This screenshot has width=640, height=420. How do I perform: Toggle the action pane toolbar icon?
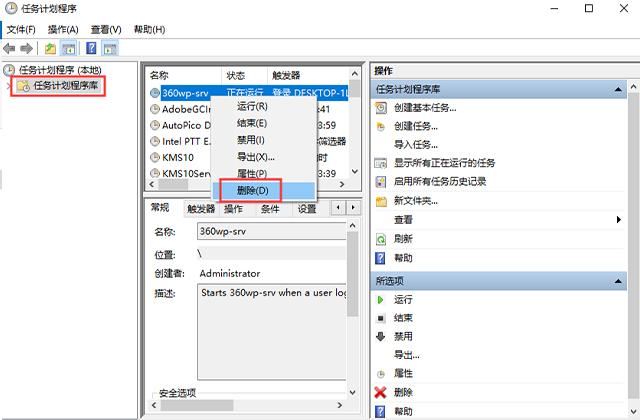click(x=110, y=49)
